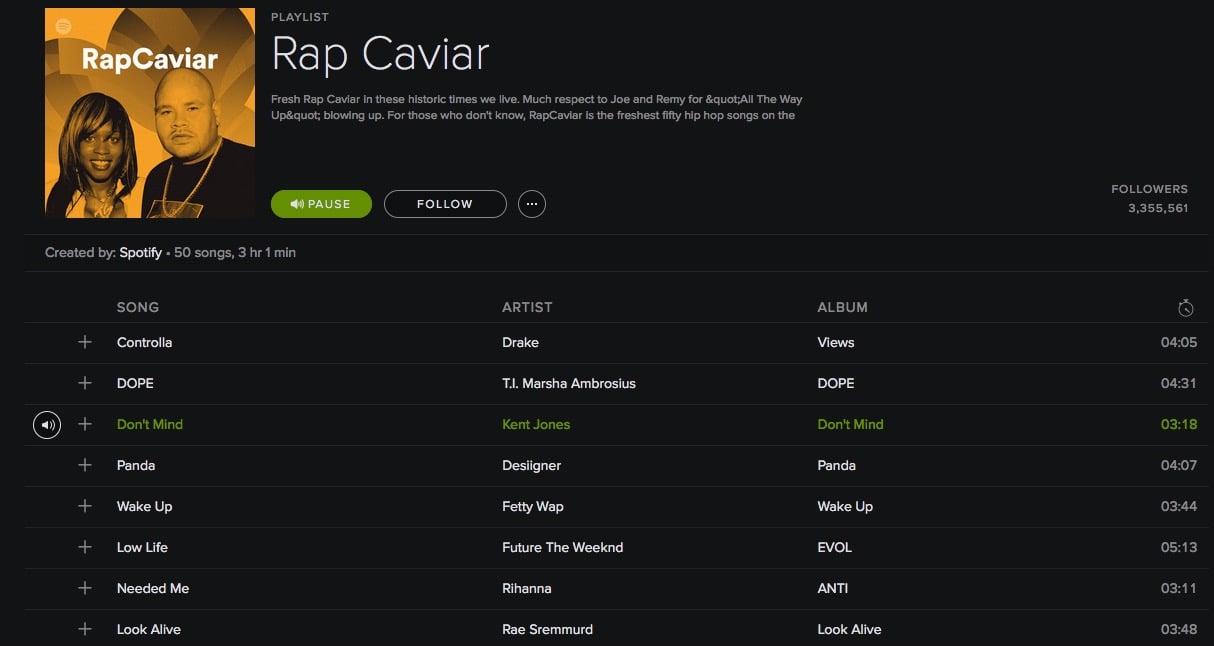Open the ANTI album

coord(833,588)
